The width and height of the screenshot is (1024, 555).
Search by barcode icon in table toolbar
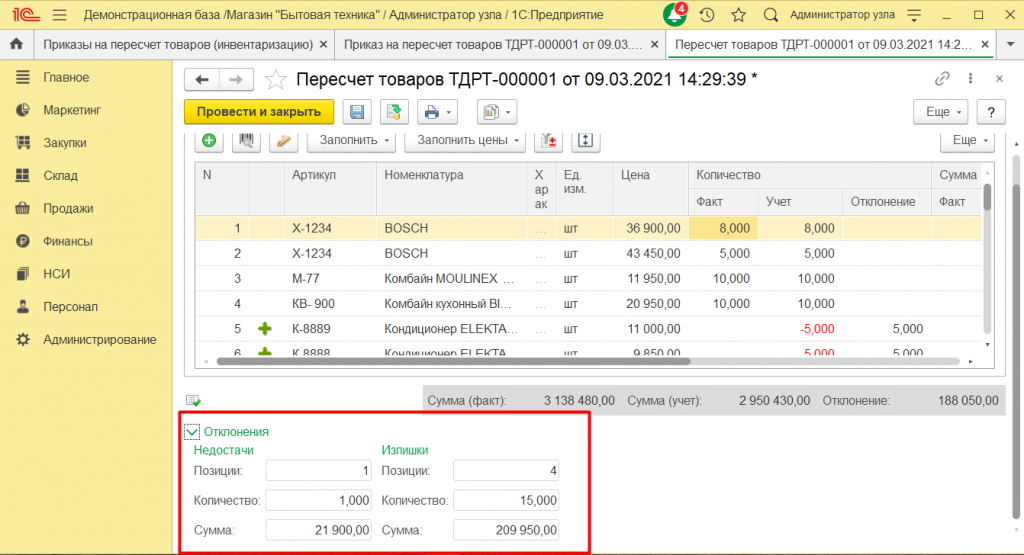tap(246, 140)
